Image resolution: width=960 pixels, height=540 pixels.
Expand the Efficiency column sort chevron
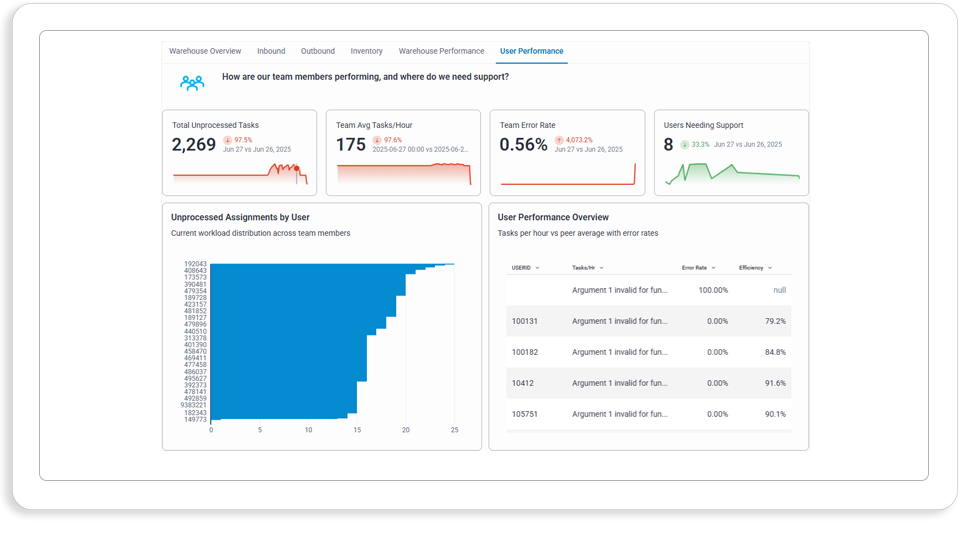click(x=770, y=268)
